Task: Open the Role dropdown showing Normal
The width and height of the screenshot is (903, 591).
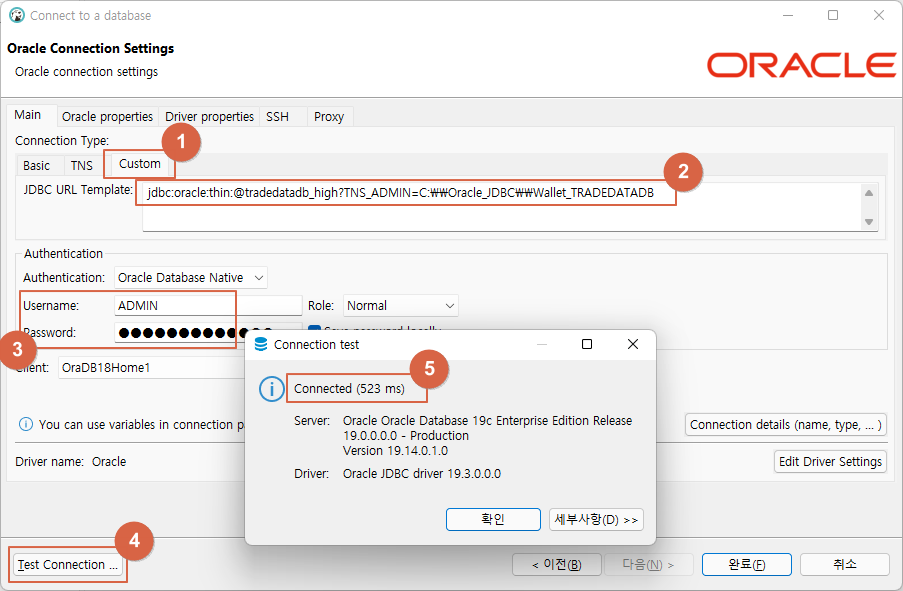Action: (401, 306)
